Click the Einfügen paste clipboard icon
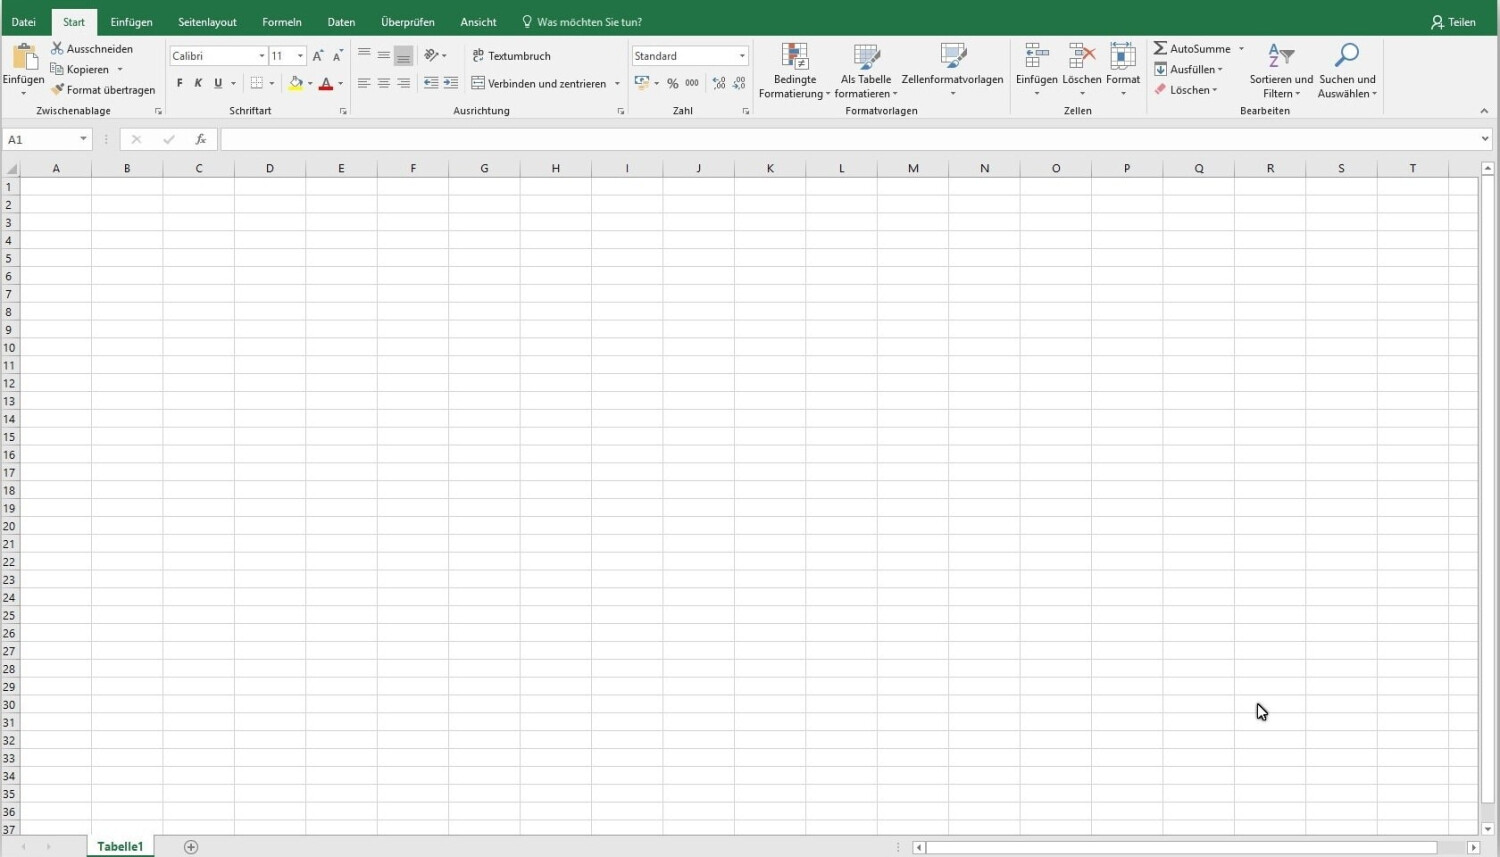This screenshot has height=857, width=1500. click(x=23, y=58)
